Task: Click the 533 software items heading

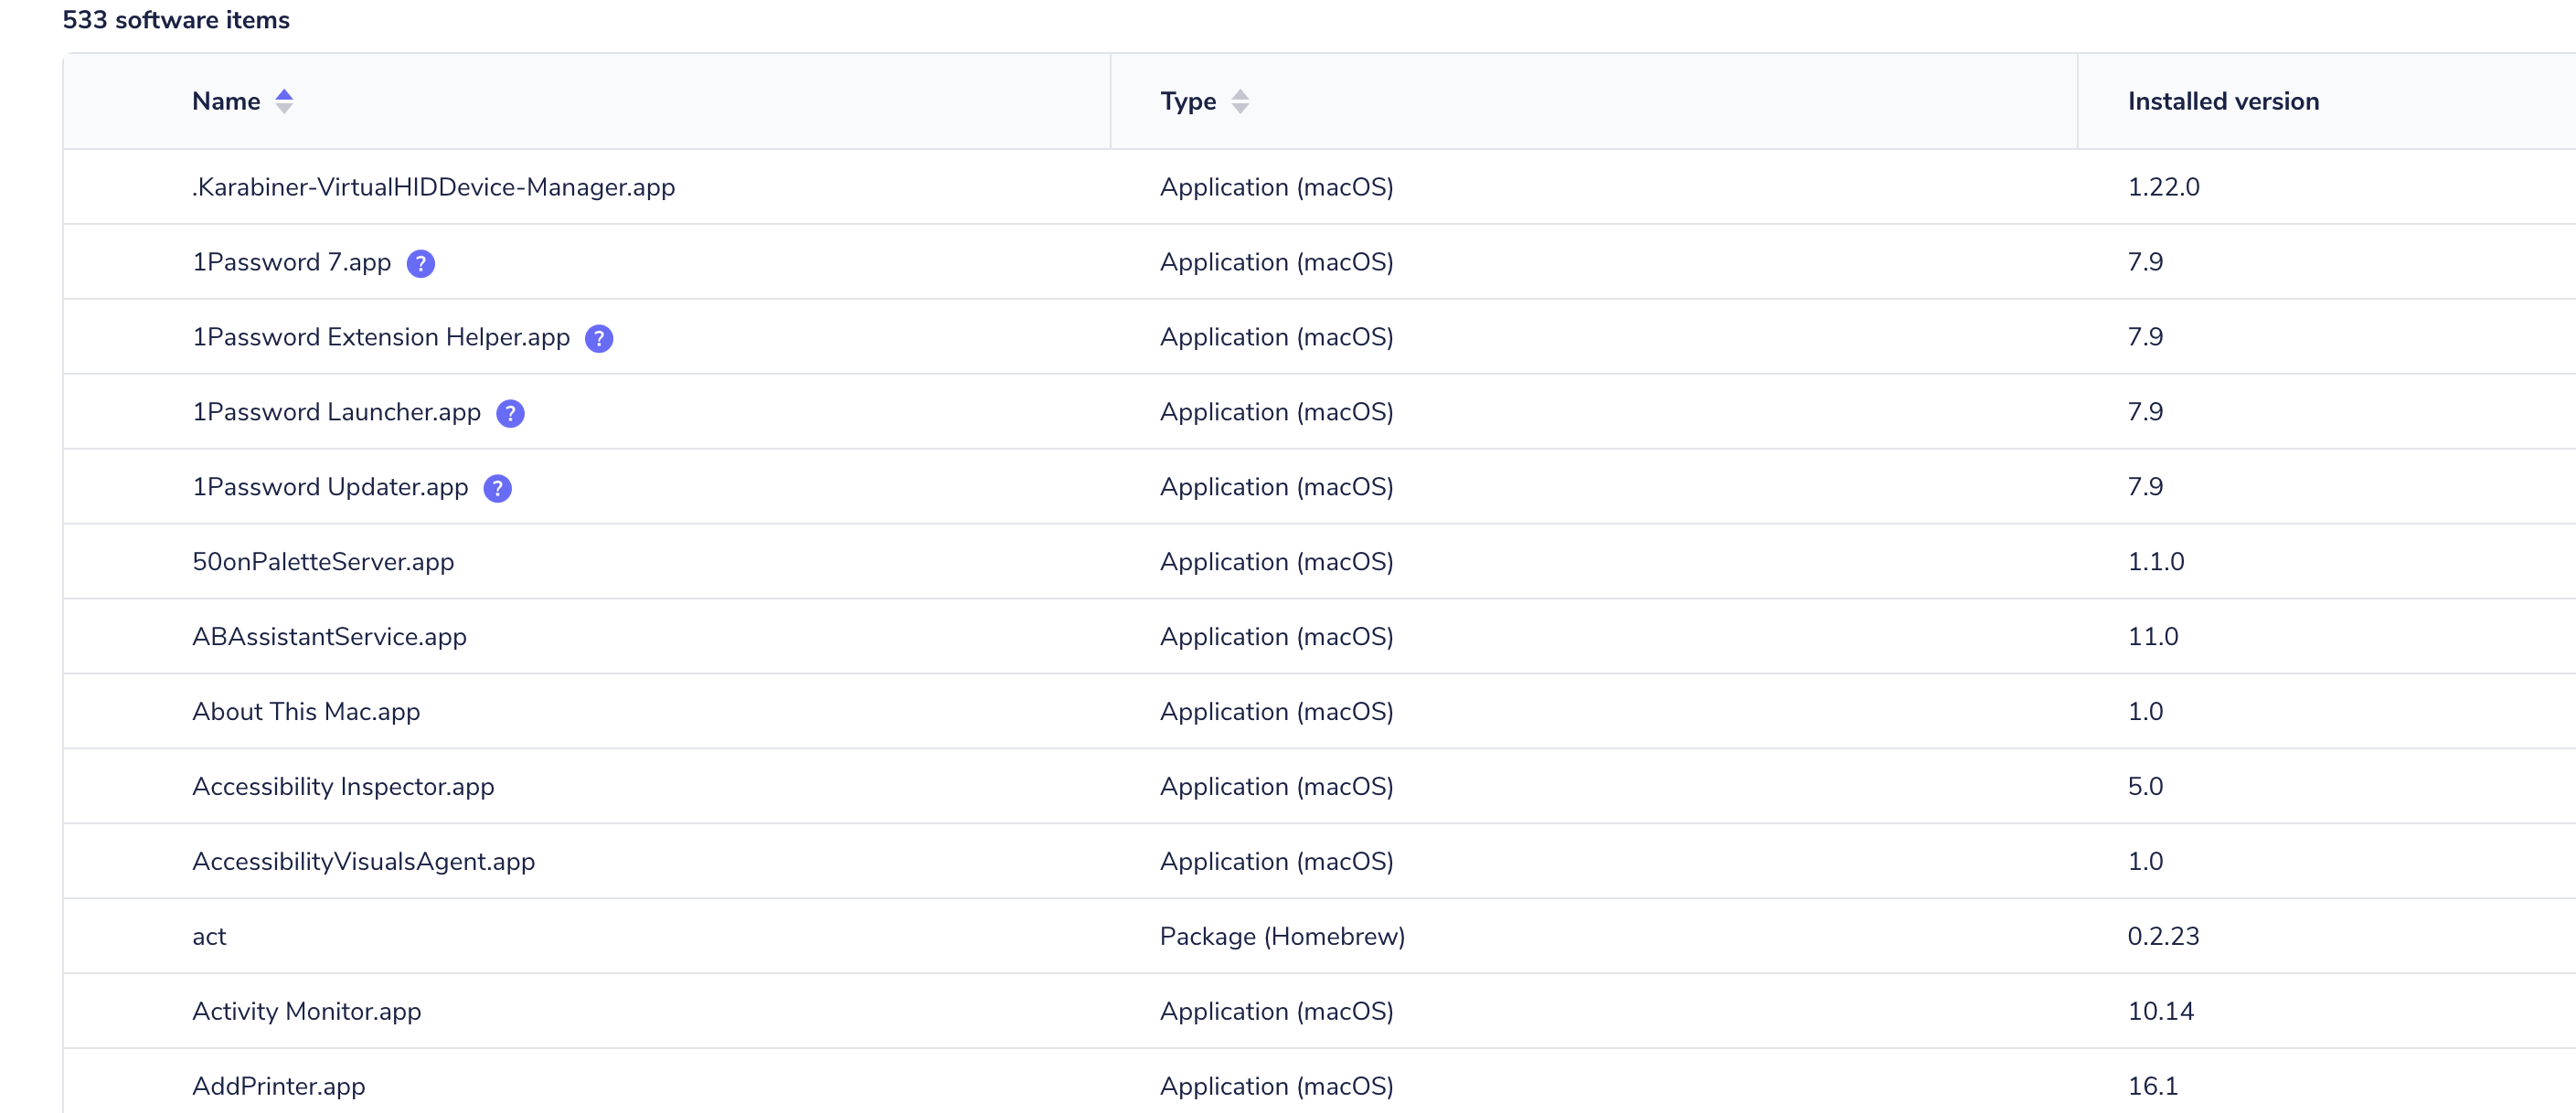Action: click(176, 20)
